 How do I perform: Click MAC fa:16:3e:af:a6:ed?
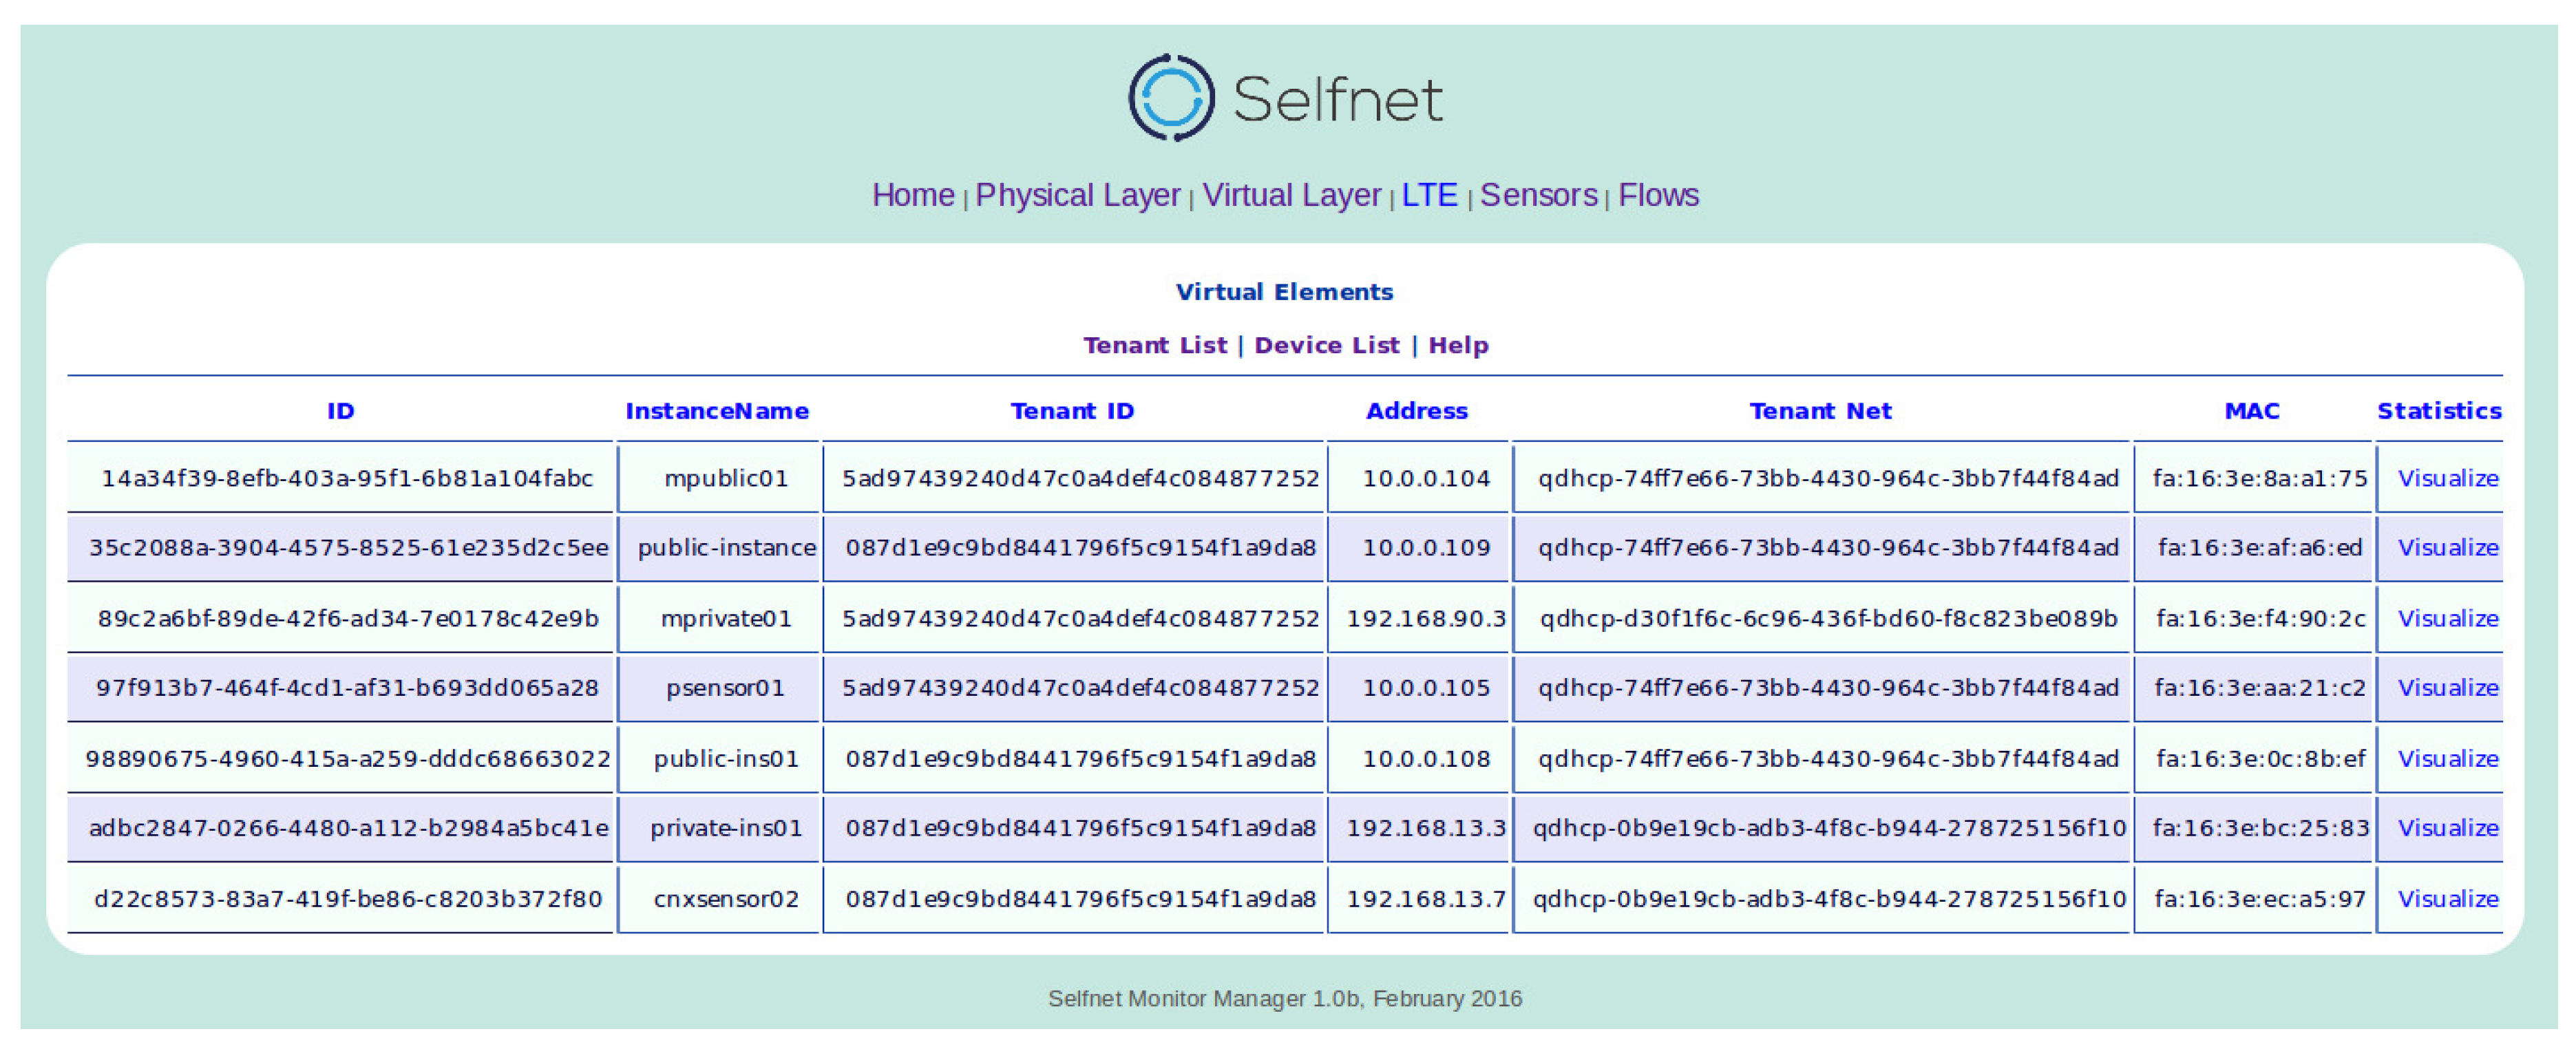(2260, 547)
